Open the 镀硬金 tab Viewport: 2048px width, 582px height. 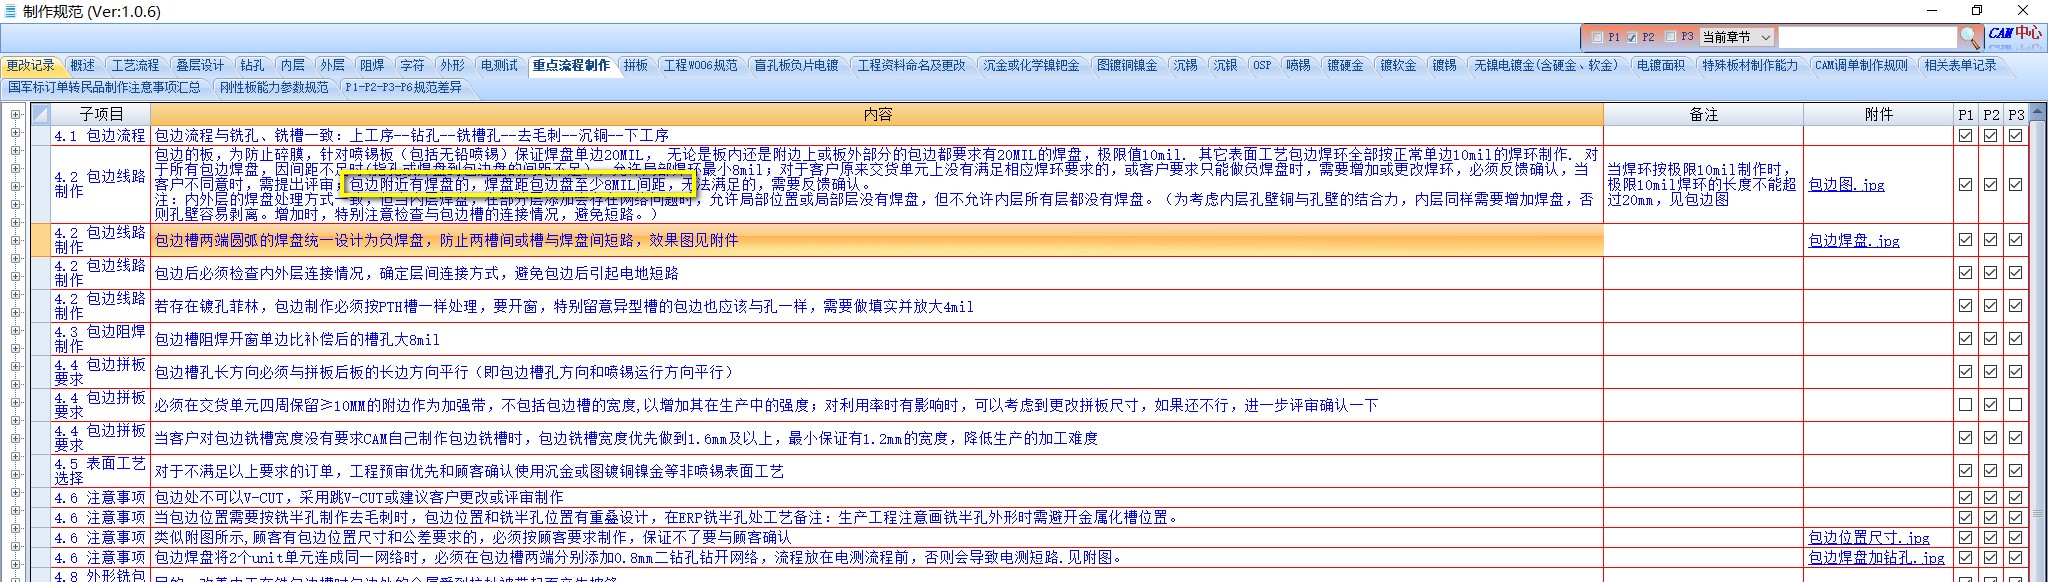(1345, 65)
